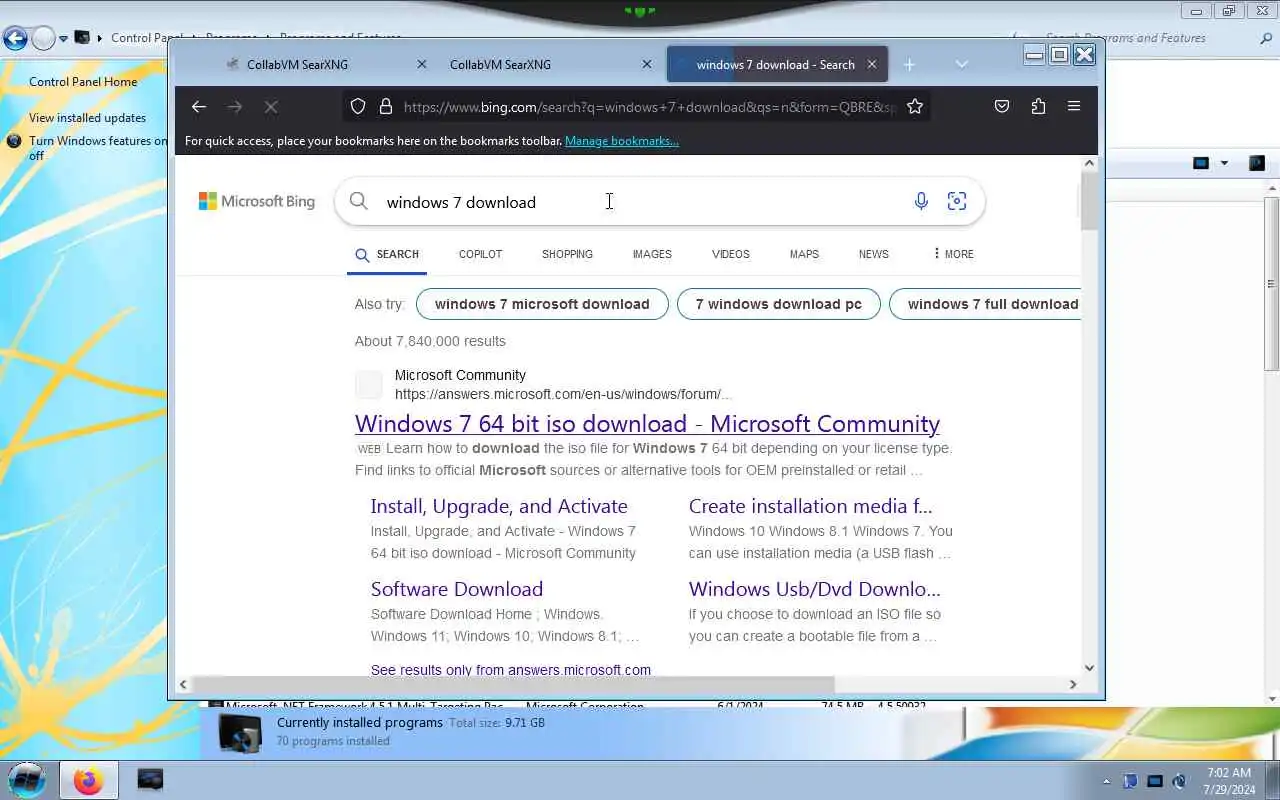Open Control Panel taskbar window icon
Viewport: 1280px width, 800px height.
coord(150,780)
